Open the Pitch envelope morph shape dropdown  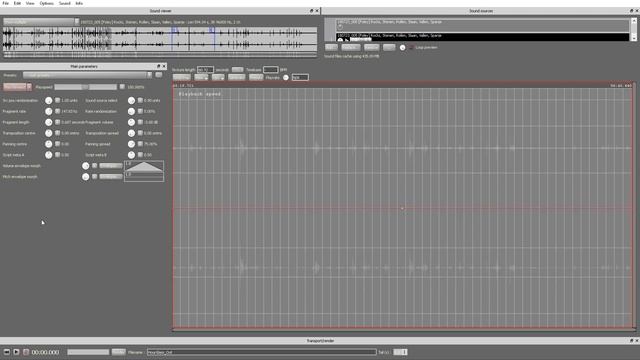tap(111, 177)
